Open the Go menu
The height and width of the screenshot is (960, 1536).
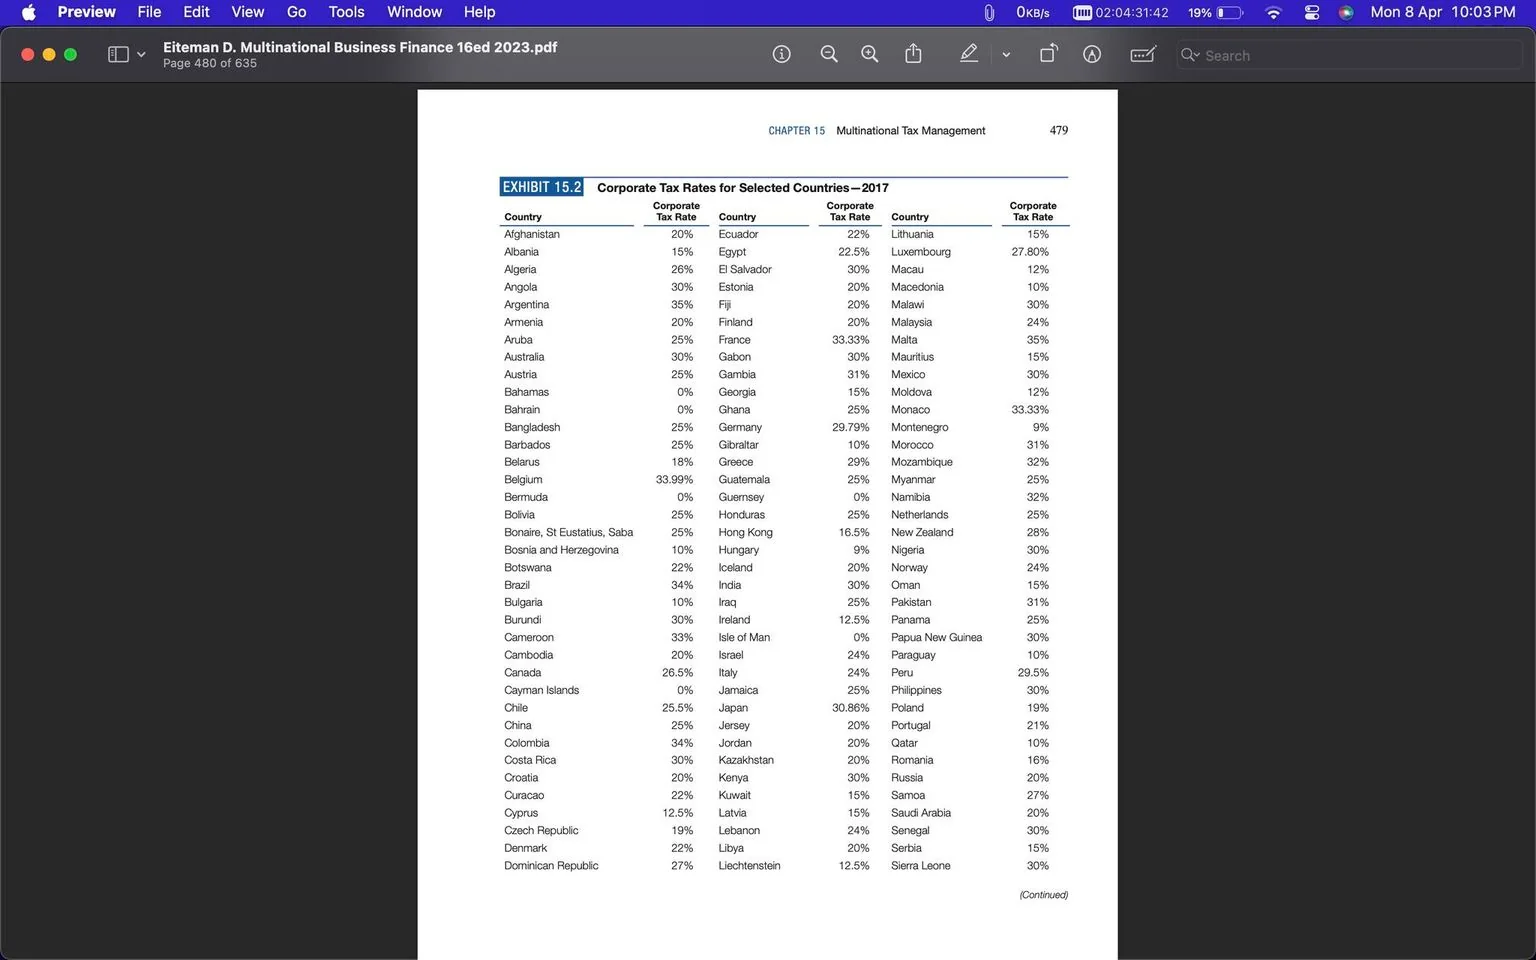pos(297,12)
